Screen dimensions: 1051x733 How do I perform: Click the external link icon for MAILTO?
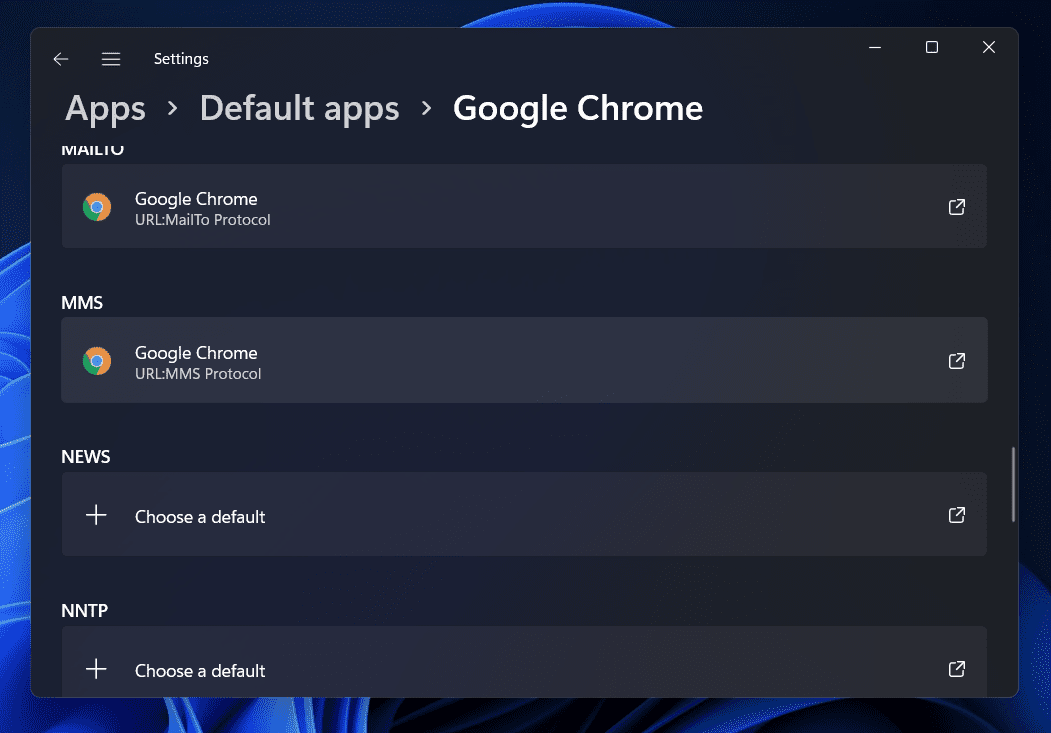(x=956, y=207)
